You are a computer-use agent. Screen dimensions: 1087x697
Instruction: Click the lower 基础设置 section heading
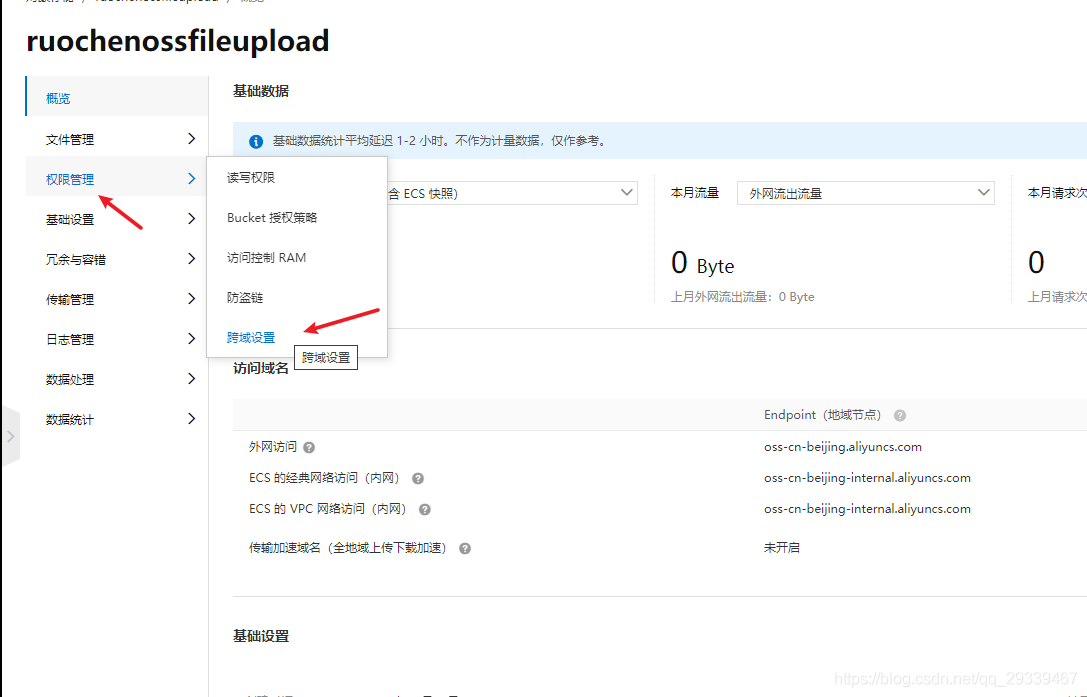coord(261,636)
